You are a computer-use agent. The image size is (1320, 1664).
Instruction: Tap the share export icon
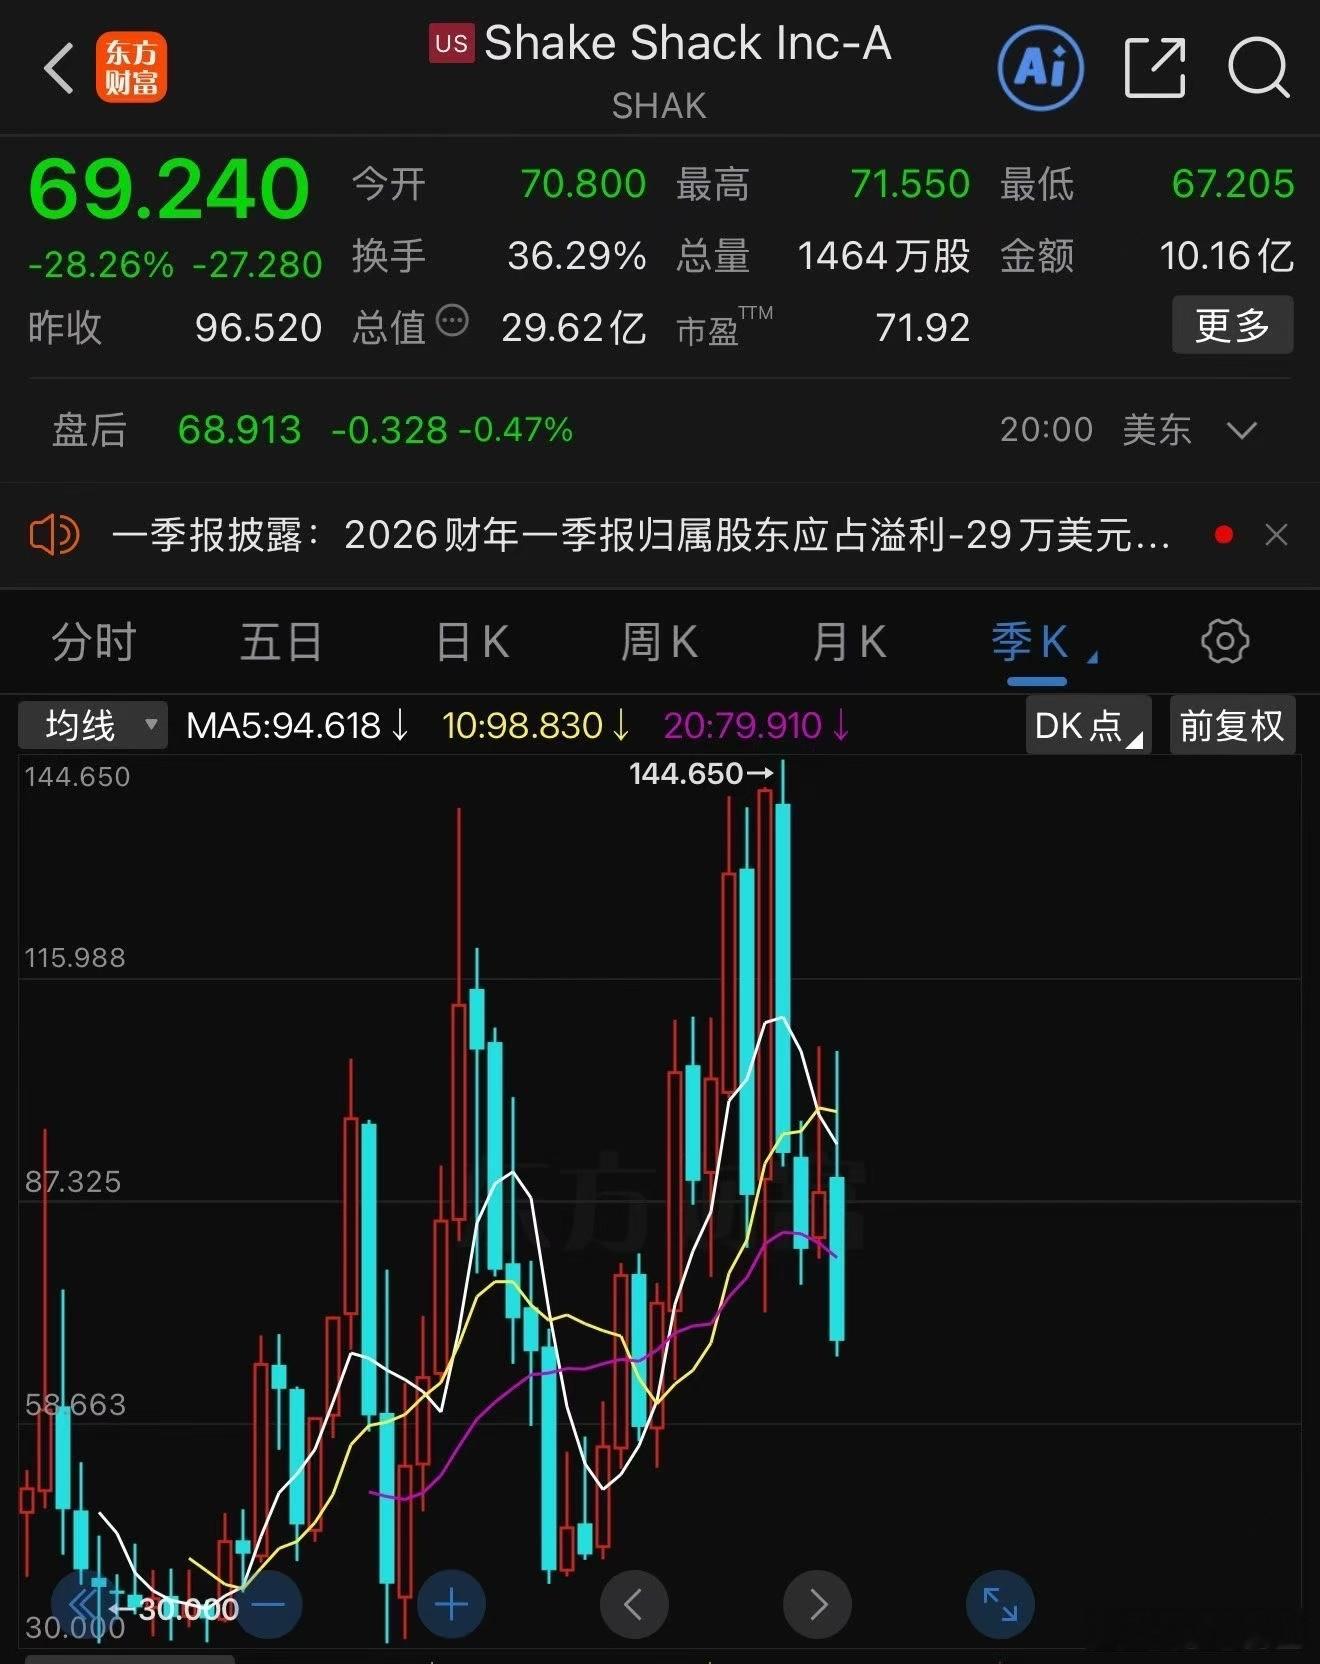(x=1155, y=68)
